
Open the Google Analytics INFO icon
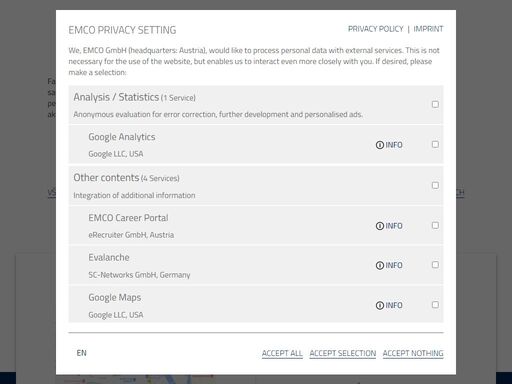point(389,145)
